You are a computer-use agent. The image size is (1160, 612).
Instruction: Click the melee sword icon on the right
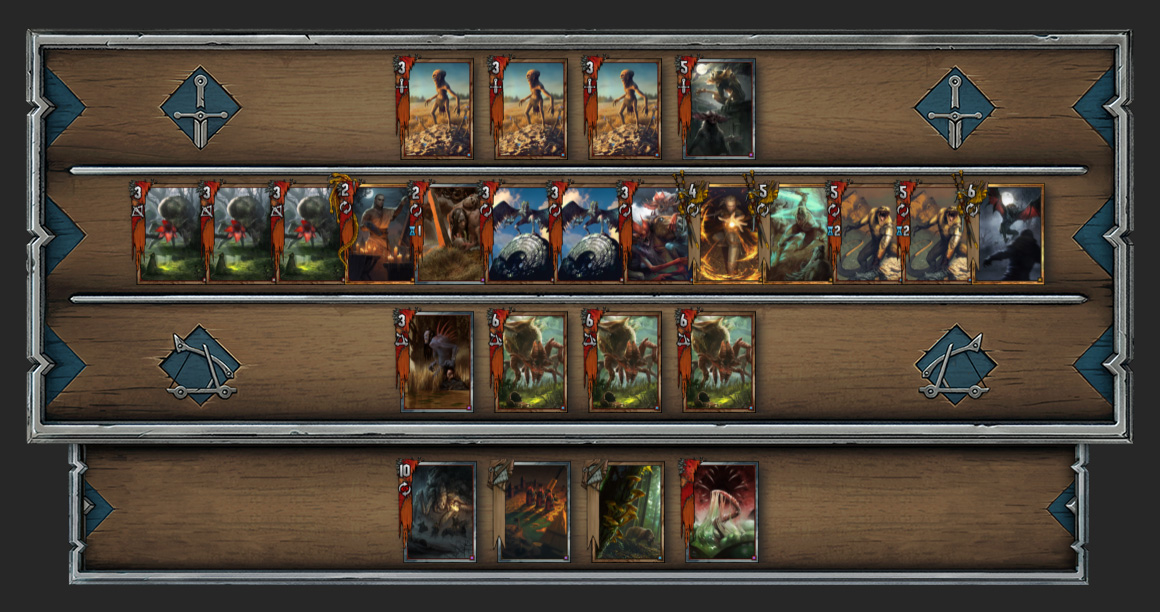point(955,108)
